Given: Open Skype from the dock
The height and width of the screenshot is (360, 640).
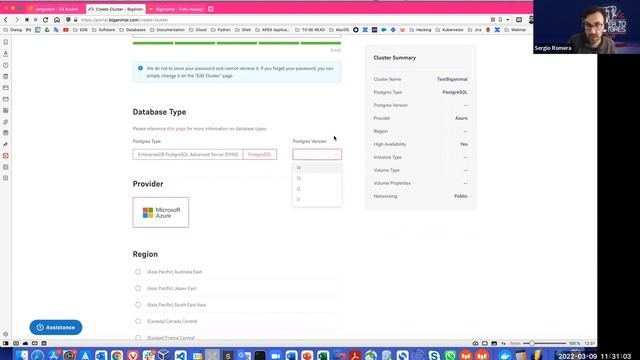Looking at the screenshot, I should [x=434, y=356].
